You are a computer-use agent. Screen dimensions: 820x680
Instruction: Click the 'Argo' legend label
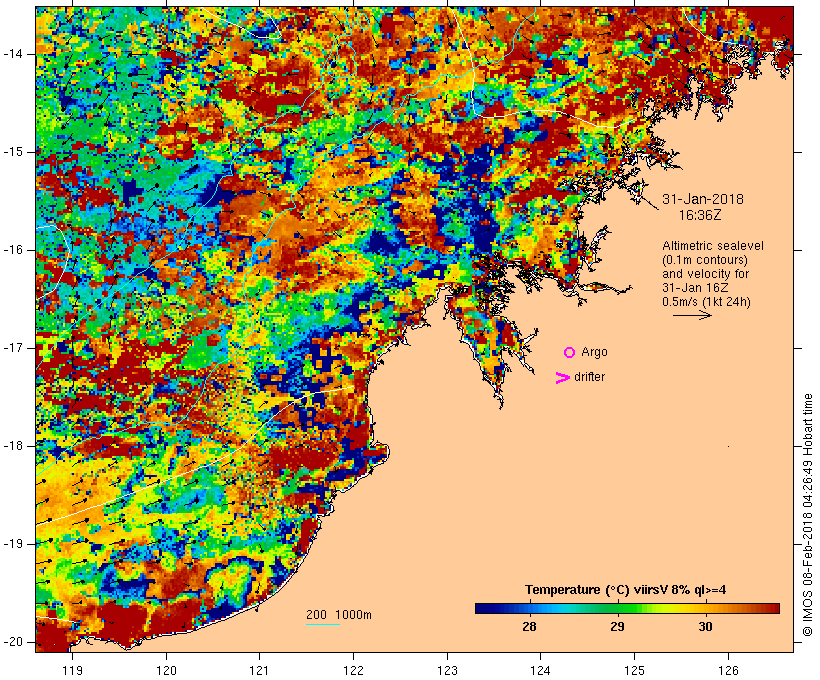(x=595, y=352)
